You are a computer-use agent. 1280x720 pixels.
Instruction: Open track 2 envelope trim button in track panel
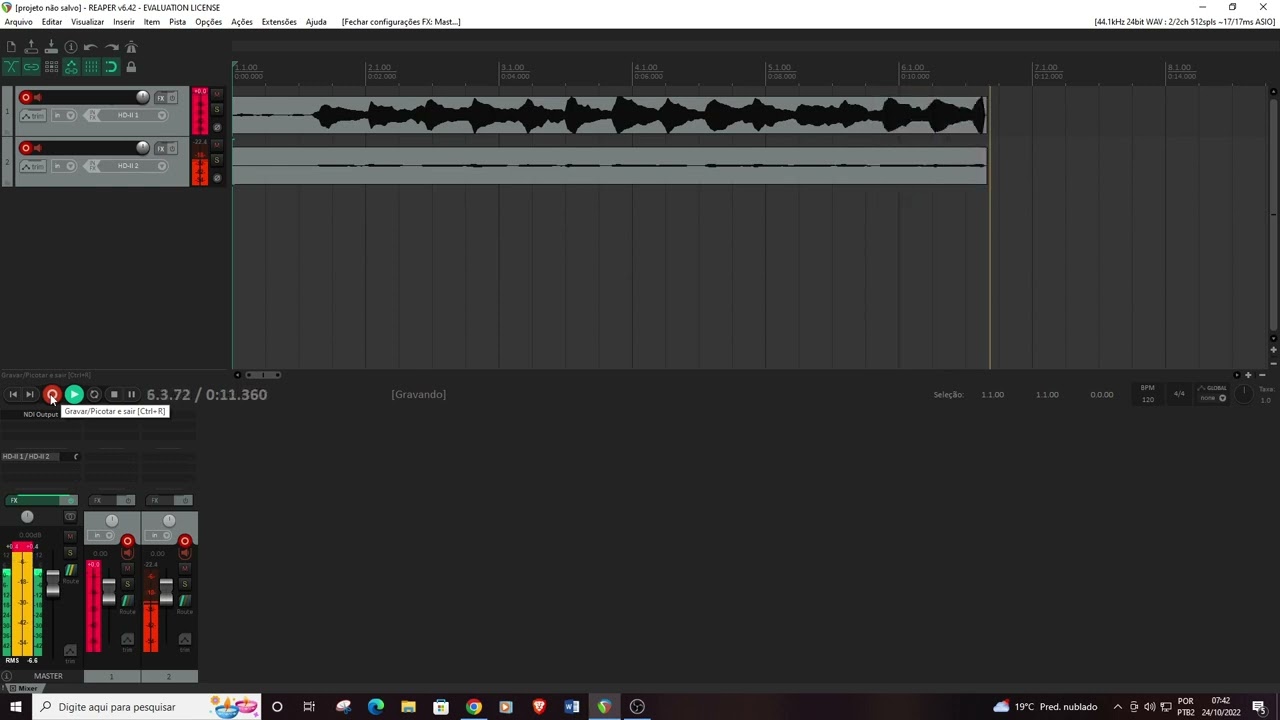pyautogui.click(x=33, y=166)
